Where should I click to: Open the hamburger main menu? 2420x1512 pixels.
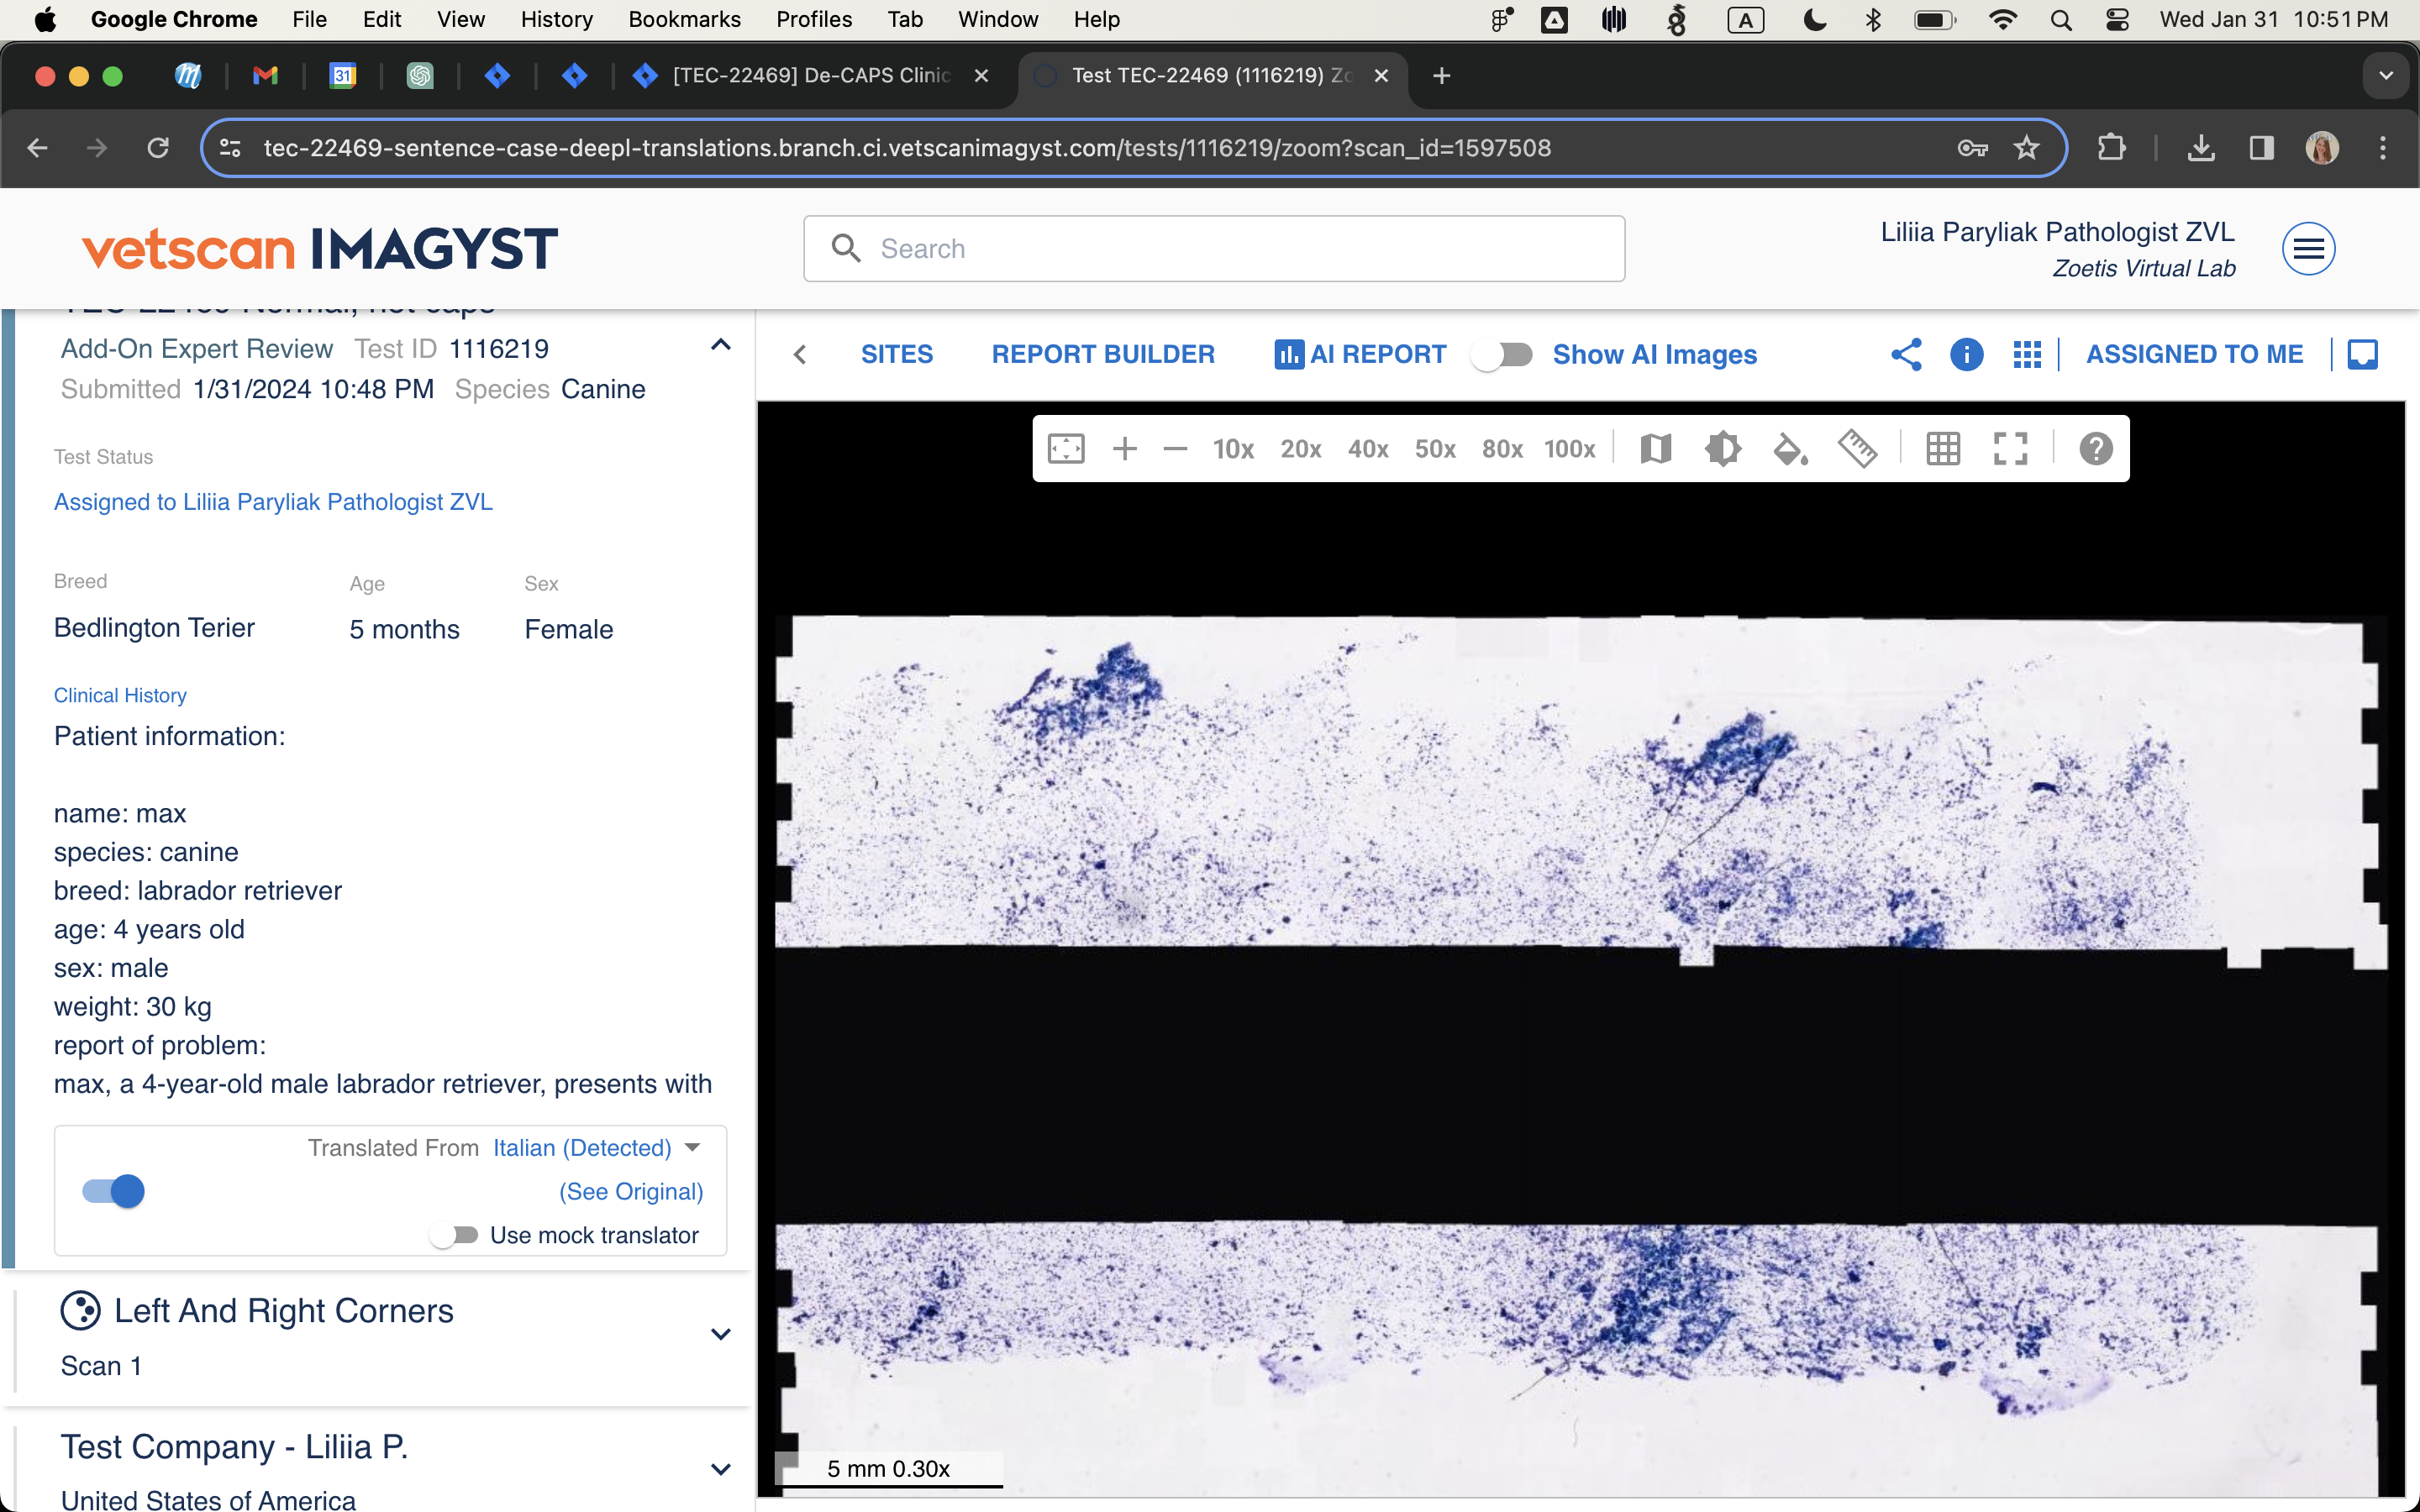pos(2308,249)
